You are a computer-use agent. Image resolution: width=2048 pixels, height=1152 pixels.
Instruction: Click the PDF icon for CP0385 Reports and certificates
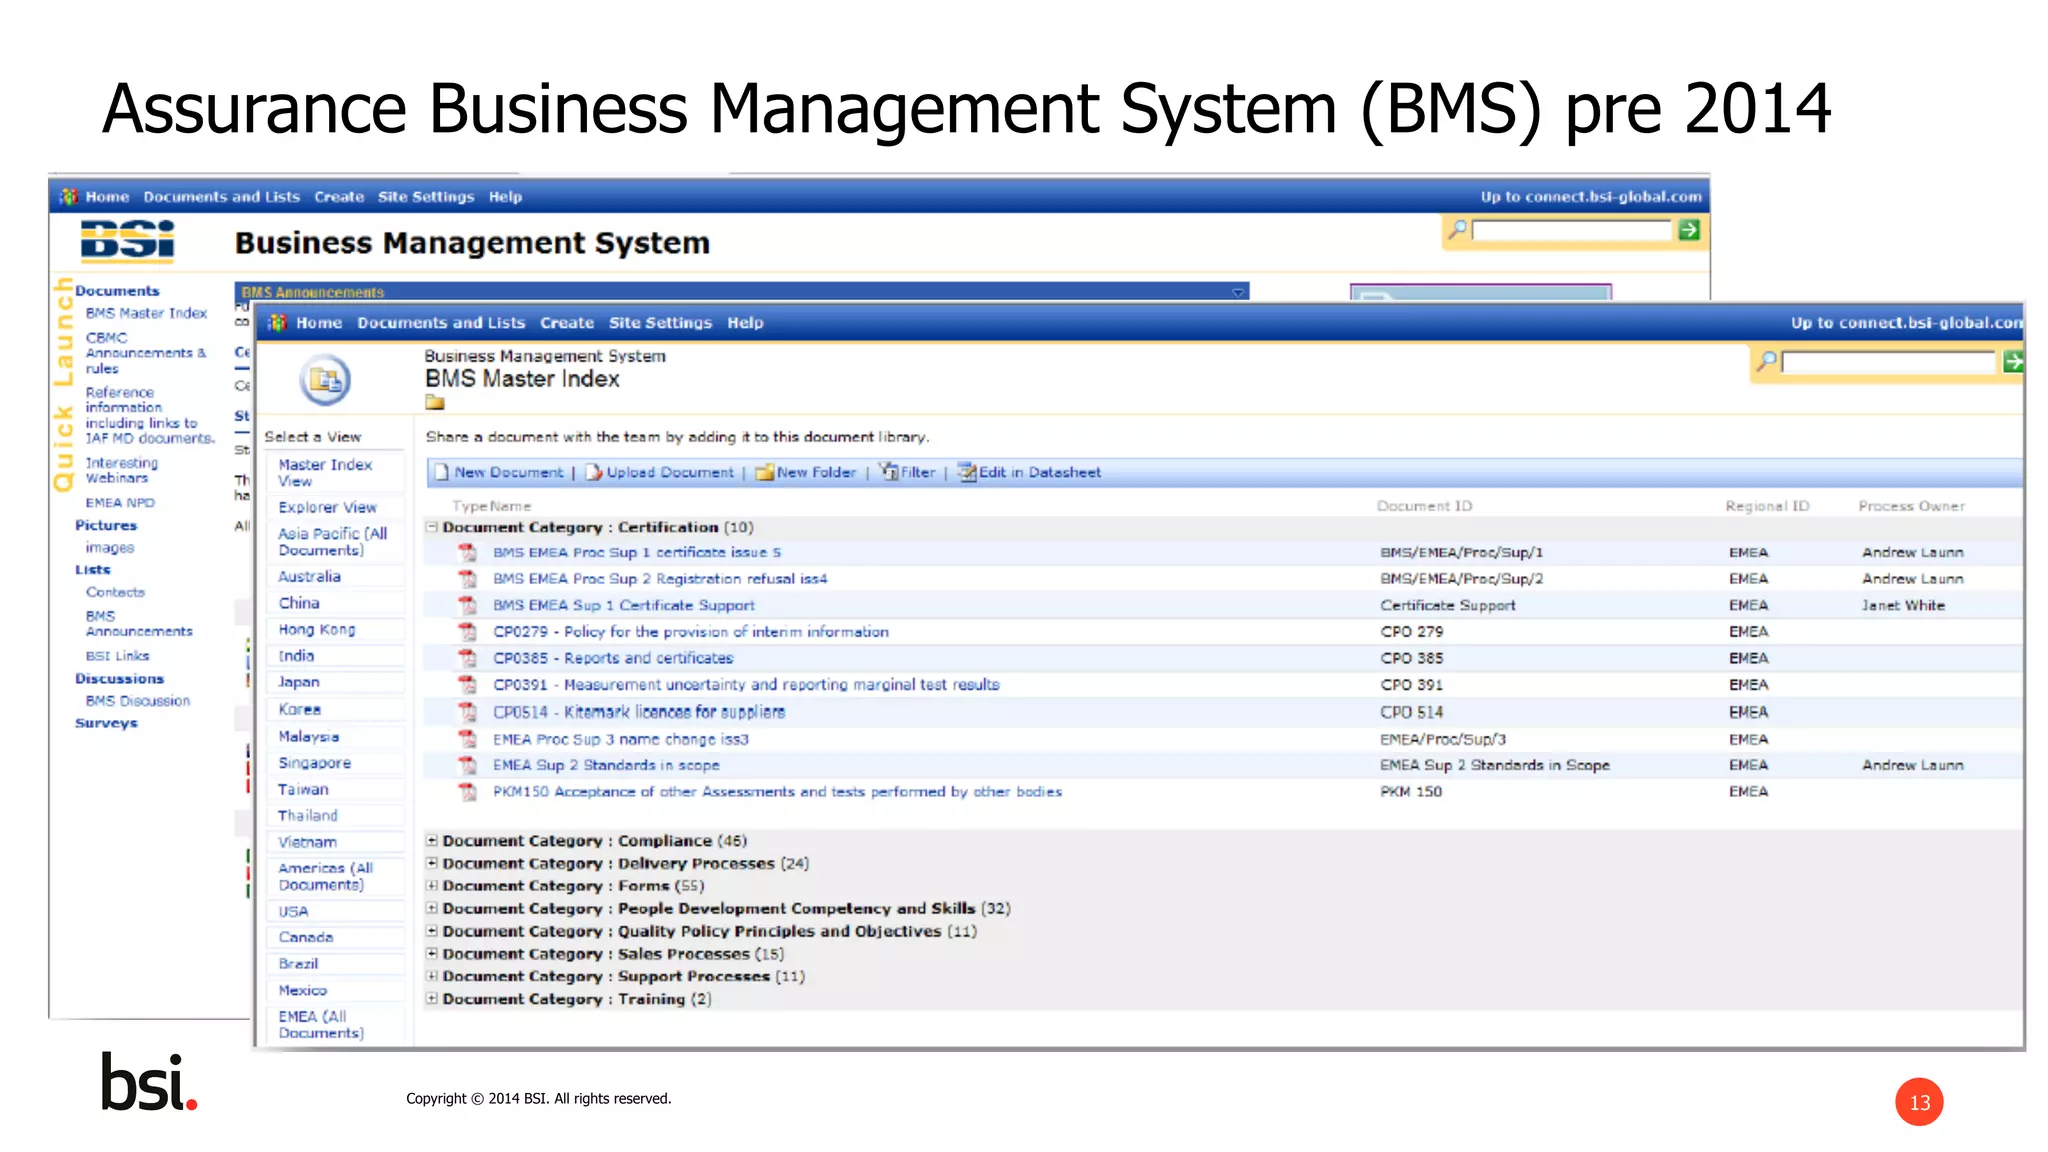click(467, 658)
